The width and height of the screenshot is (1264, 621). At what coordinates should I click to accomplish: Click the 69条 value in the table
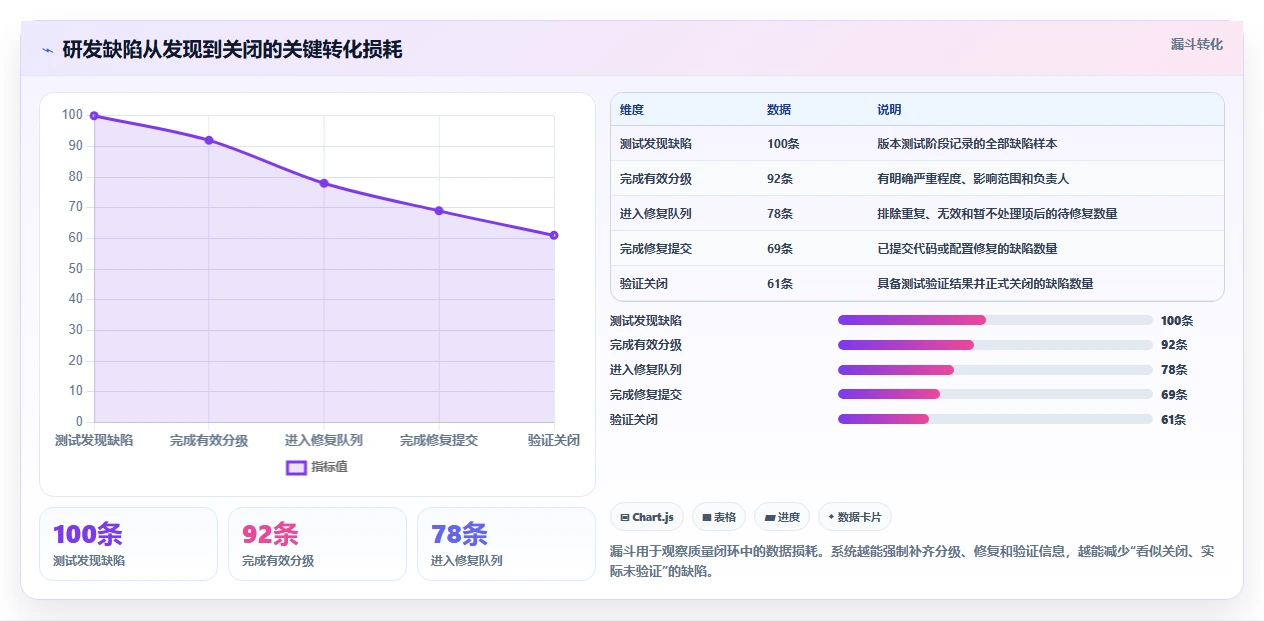(780, 248)
